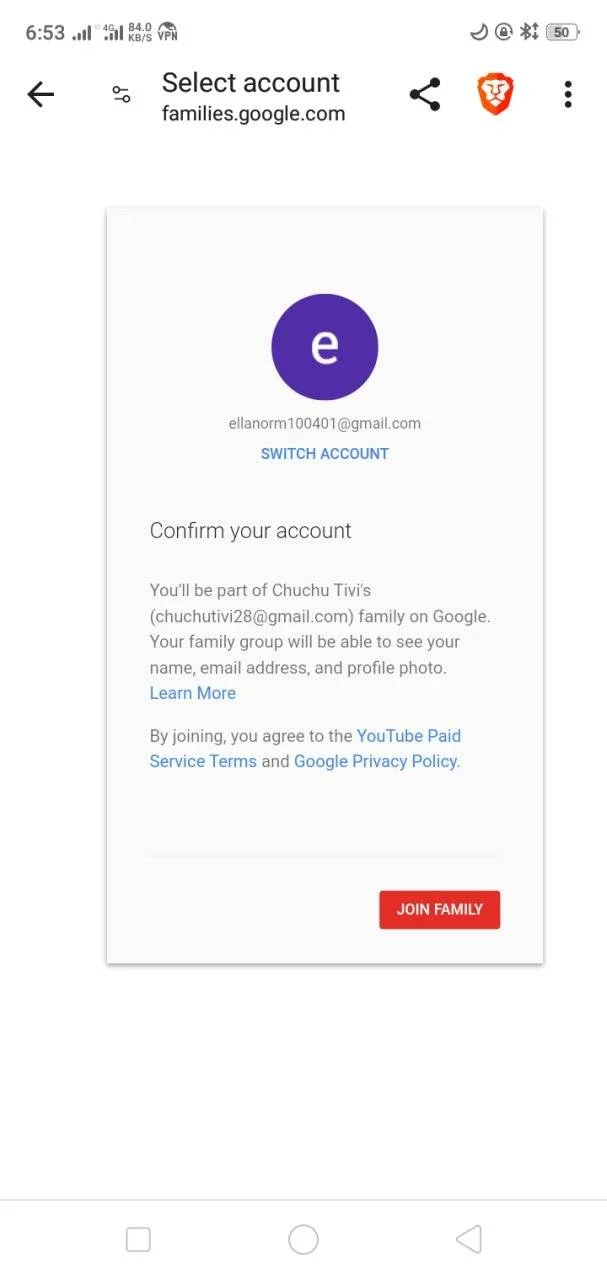Open site settings tune icon
The width and height of the screenshot is (607, 1280).
tap(121, 95)
